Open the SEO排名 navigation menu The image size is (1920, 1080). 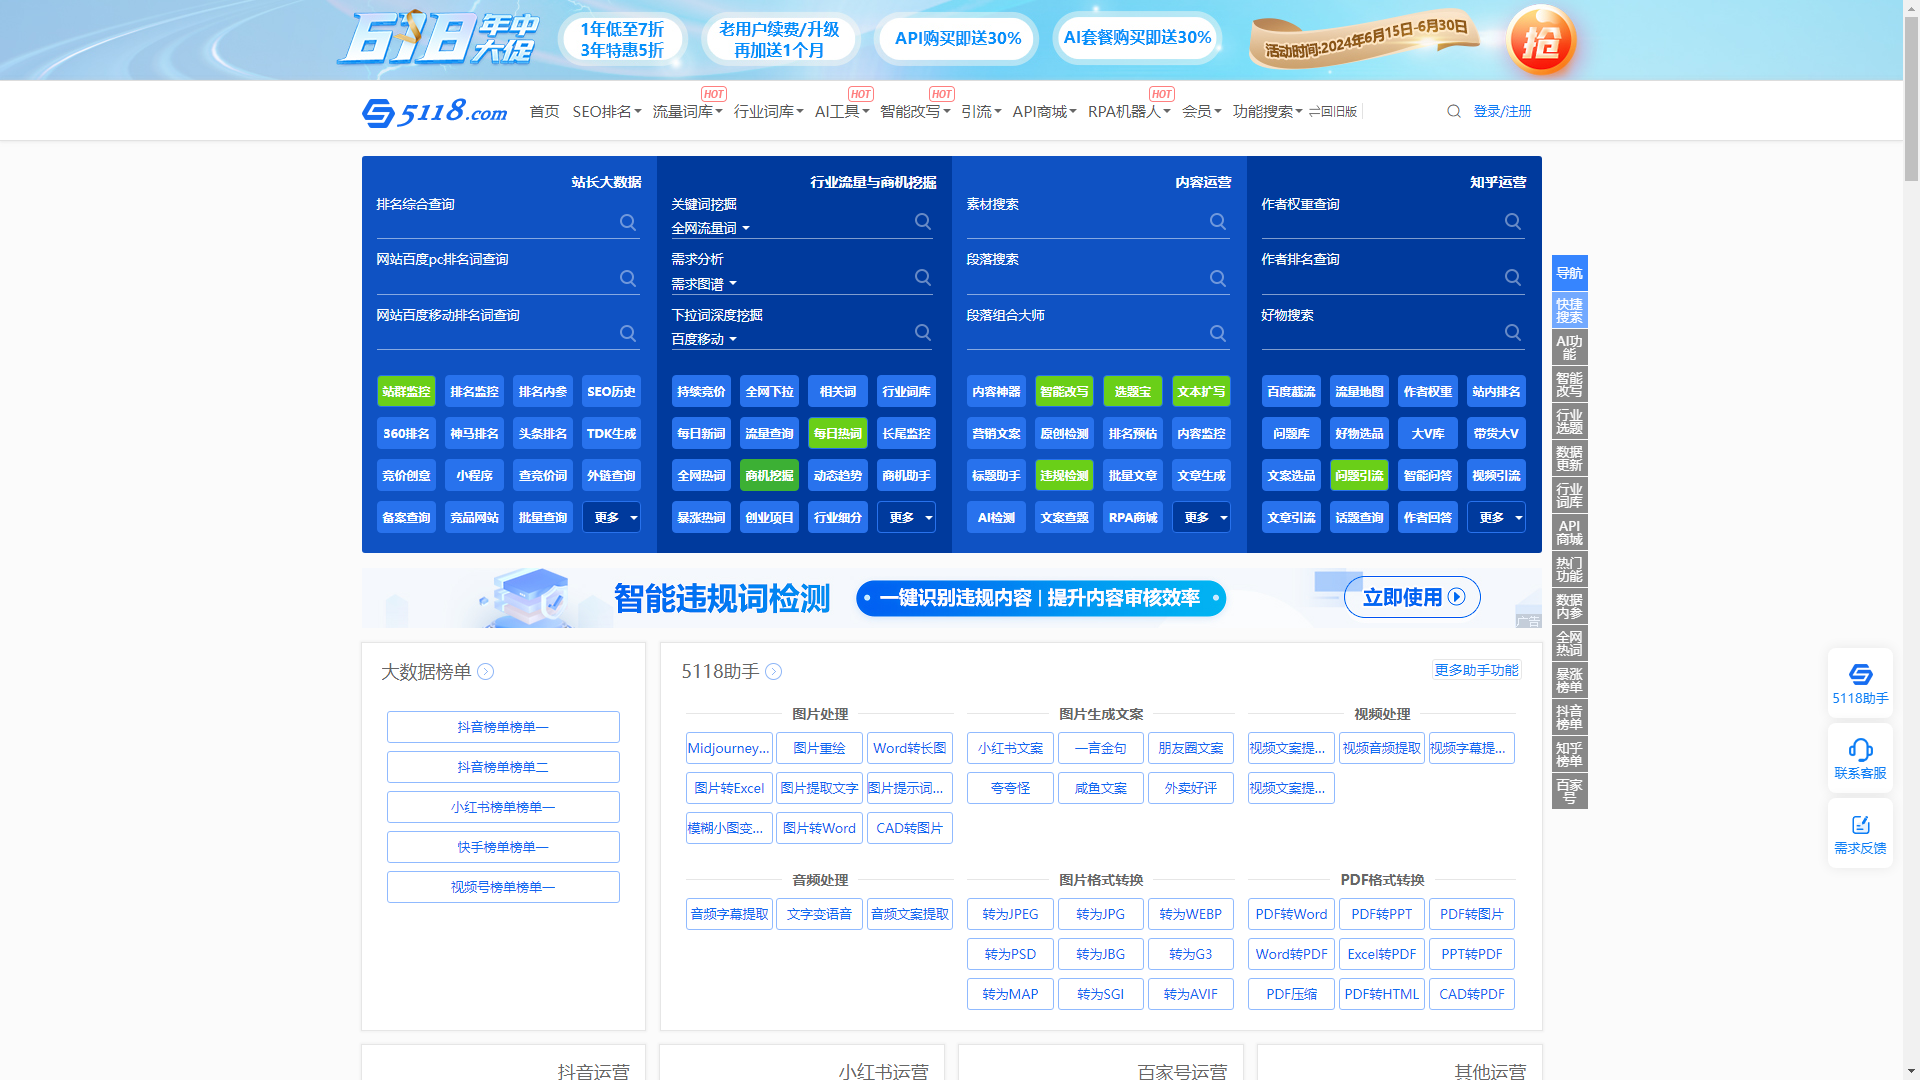pyautogui.click(x=606, y=111)
